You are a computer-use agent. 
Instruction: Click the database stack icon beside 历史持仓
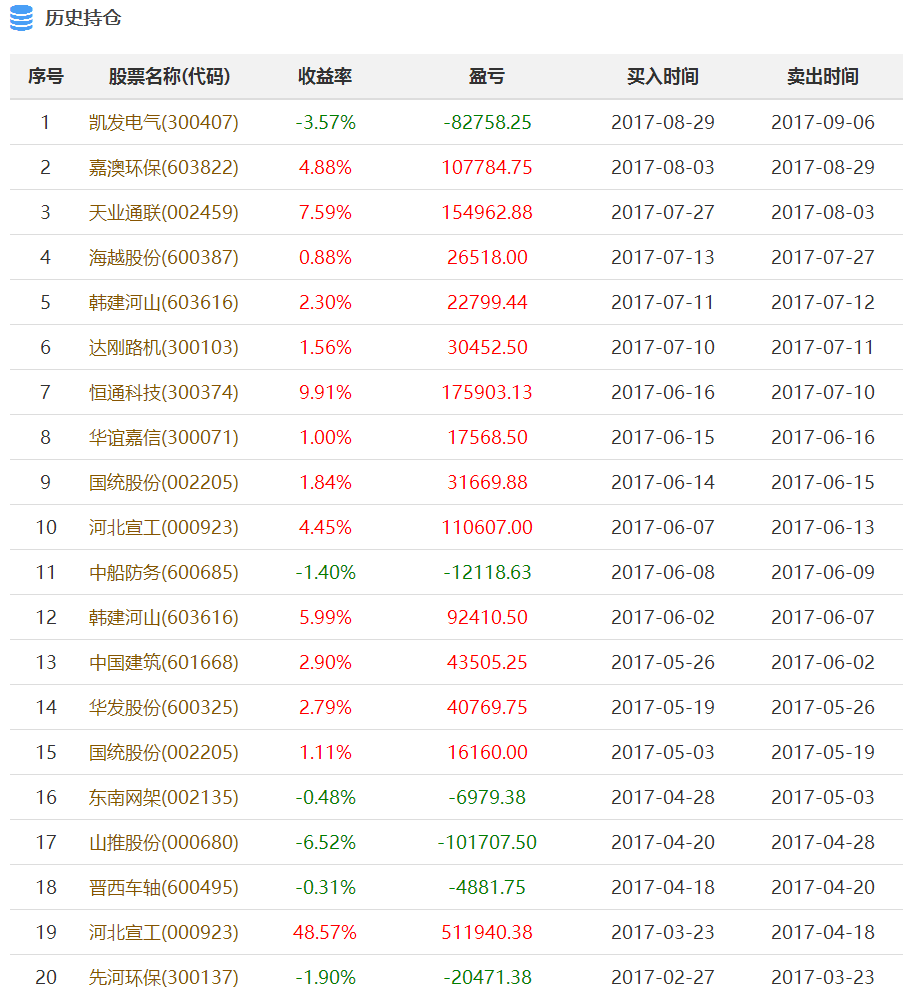pos(21,17)
